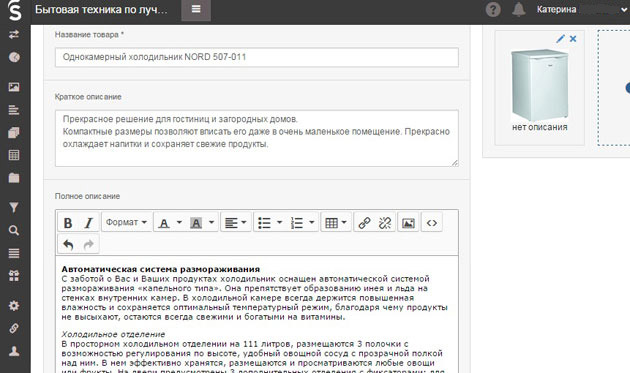
Task: Select the refrigerator product thumbnail
Action: pos(540,85)
